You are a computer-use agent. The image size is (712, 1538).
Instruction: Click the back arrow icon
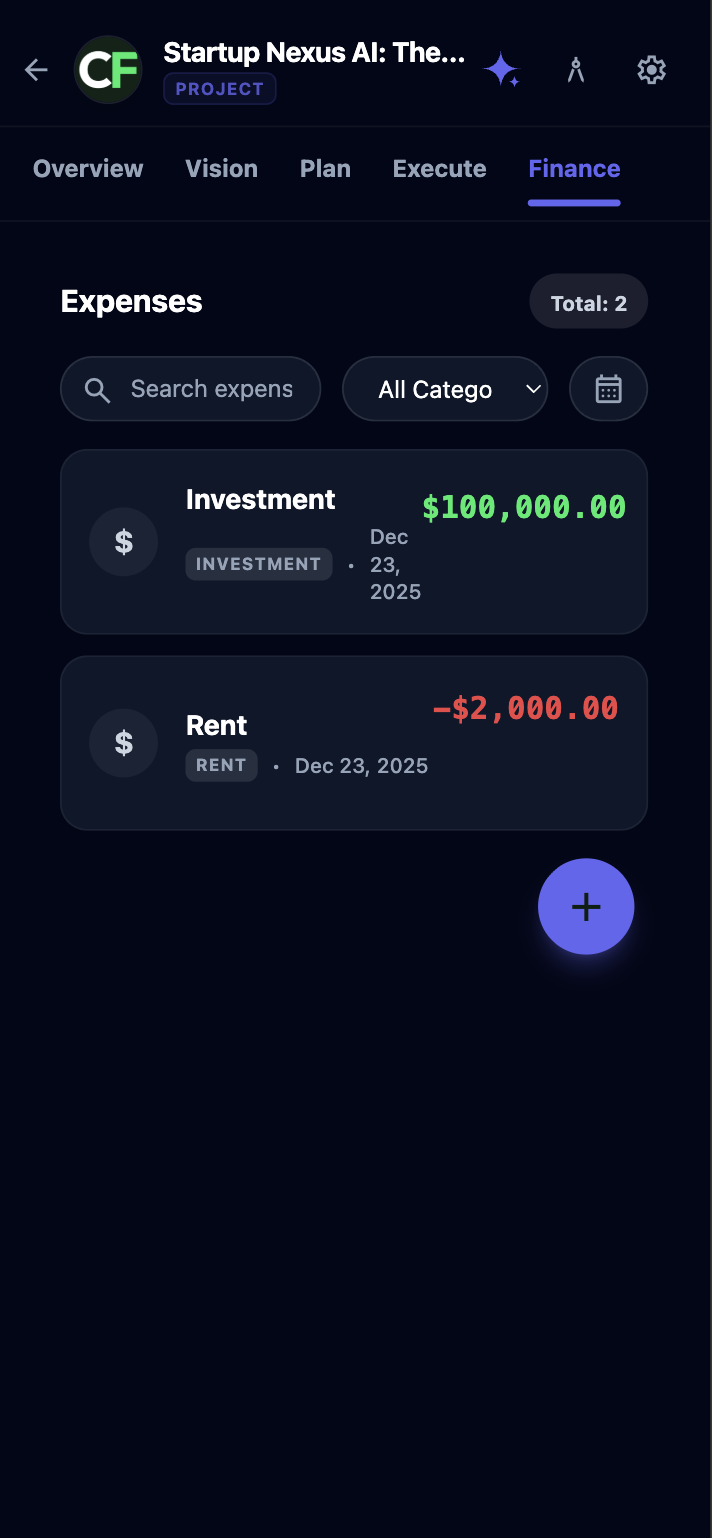[37, 70]
